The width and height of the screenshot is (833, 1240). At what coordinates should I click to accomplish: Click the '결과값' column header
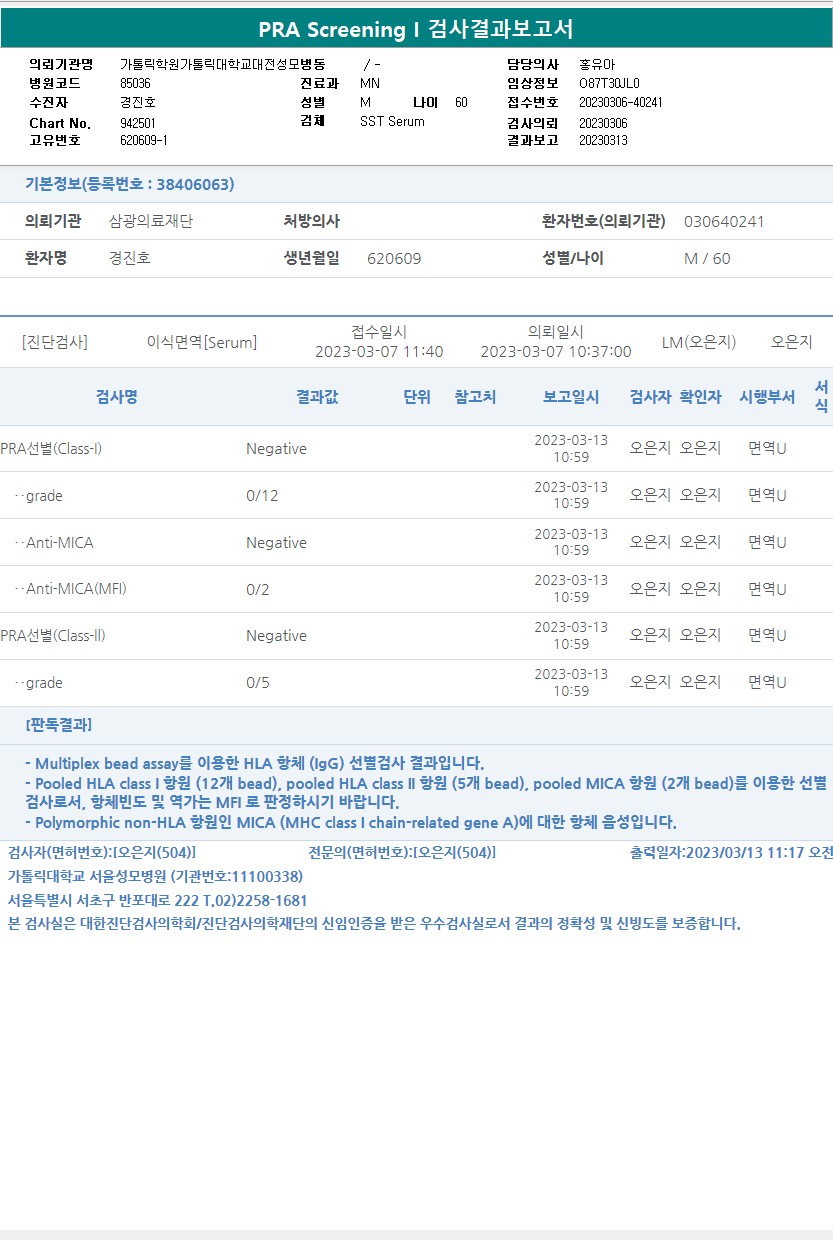pyautogui.click(x=317, y=397)
